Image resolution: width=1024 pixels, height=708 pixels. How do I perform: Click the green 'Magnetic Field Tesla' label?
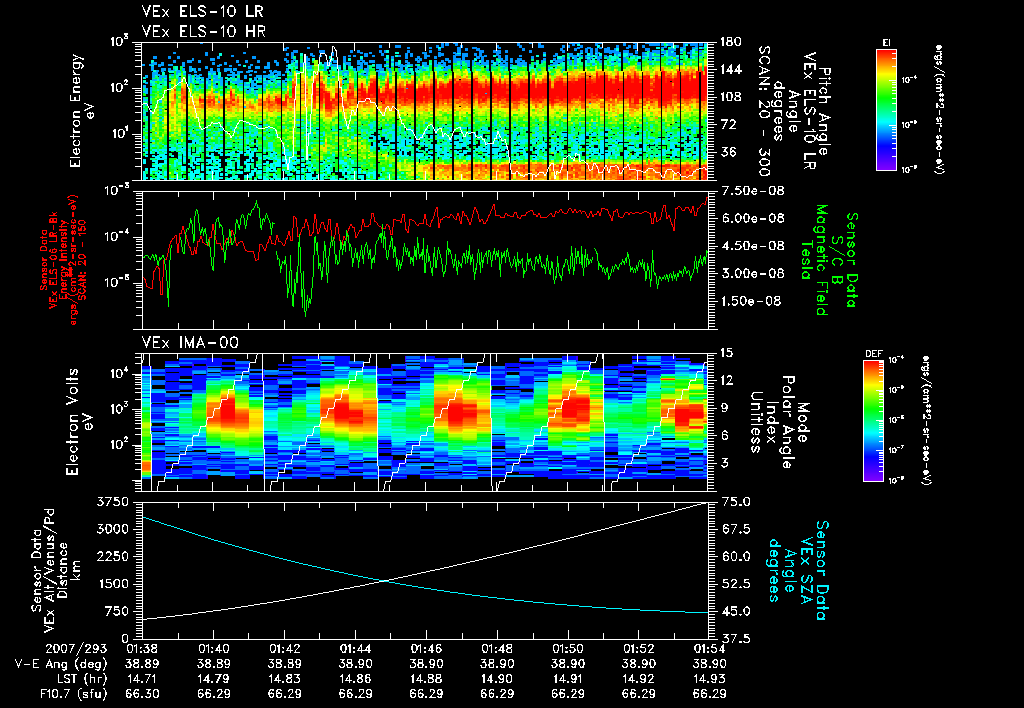(x=814, y=260)
